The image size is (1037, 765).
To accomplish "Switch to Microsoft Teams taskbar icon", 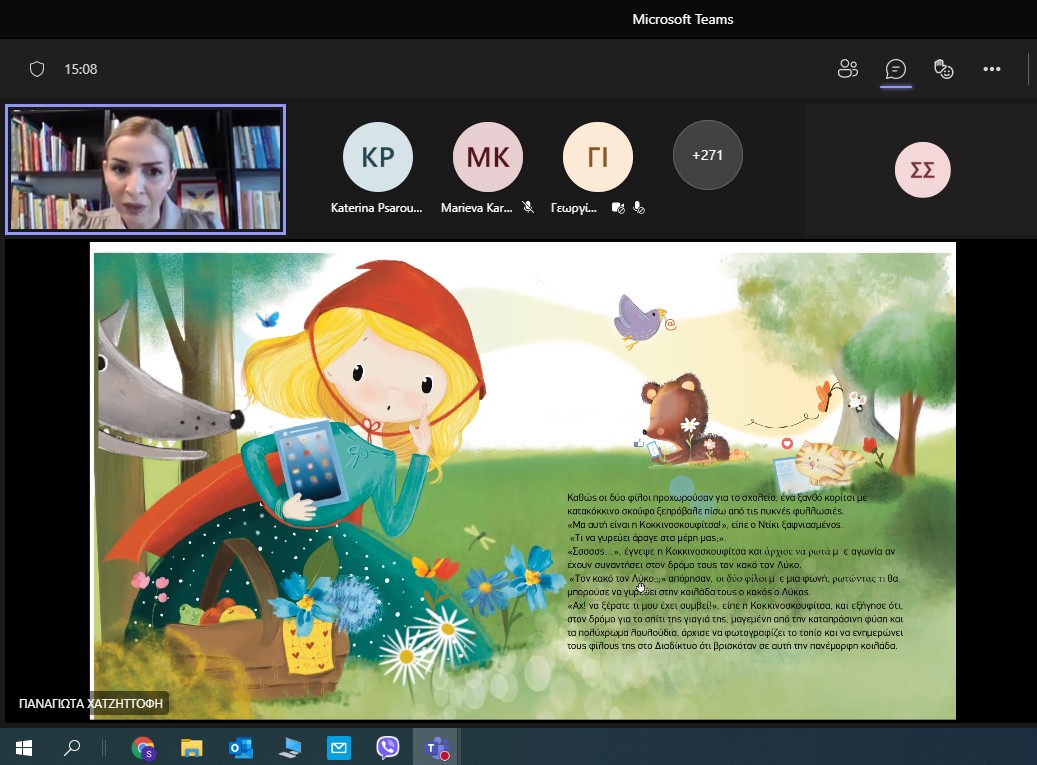I will pos(436,748).
